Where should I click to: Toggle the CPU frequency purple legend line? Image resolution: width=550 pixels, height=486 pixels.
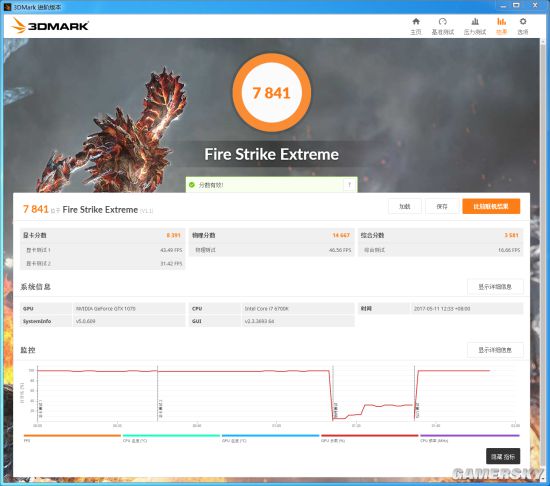click(470, 436)
